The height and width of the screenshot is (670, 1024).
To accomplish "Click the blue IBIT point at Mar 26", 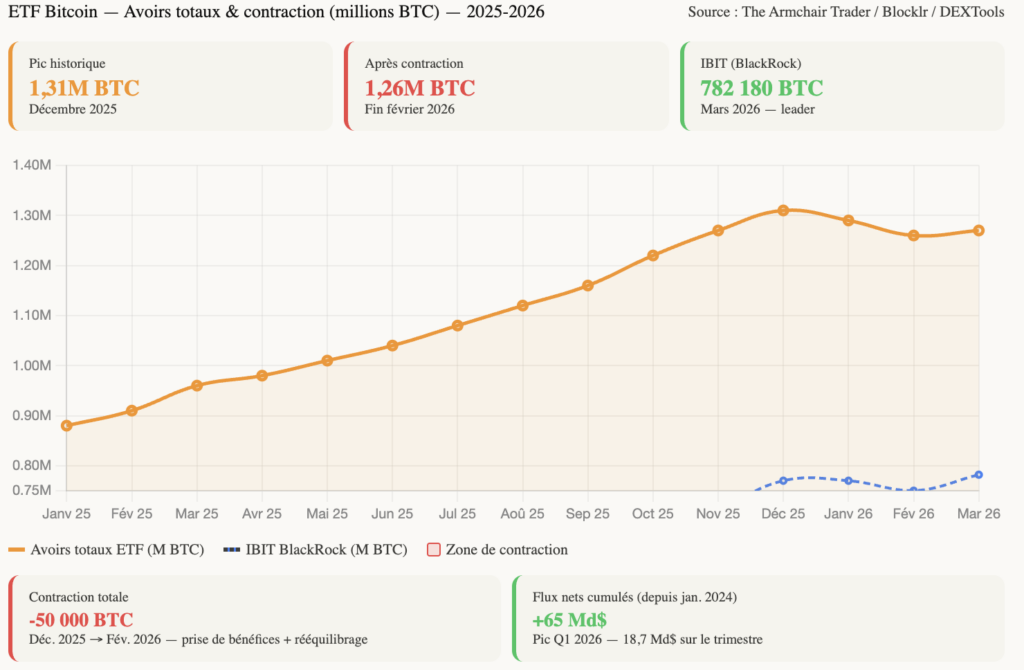I will click(x=979, y=474).
